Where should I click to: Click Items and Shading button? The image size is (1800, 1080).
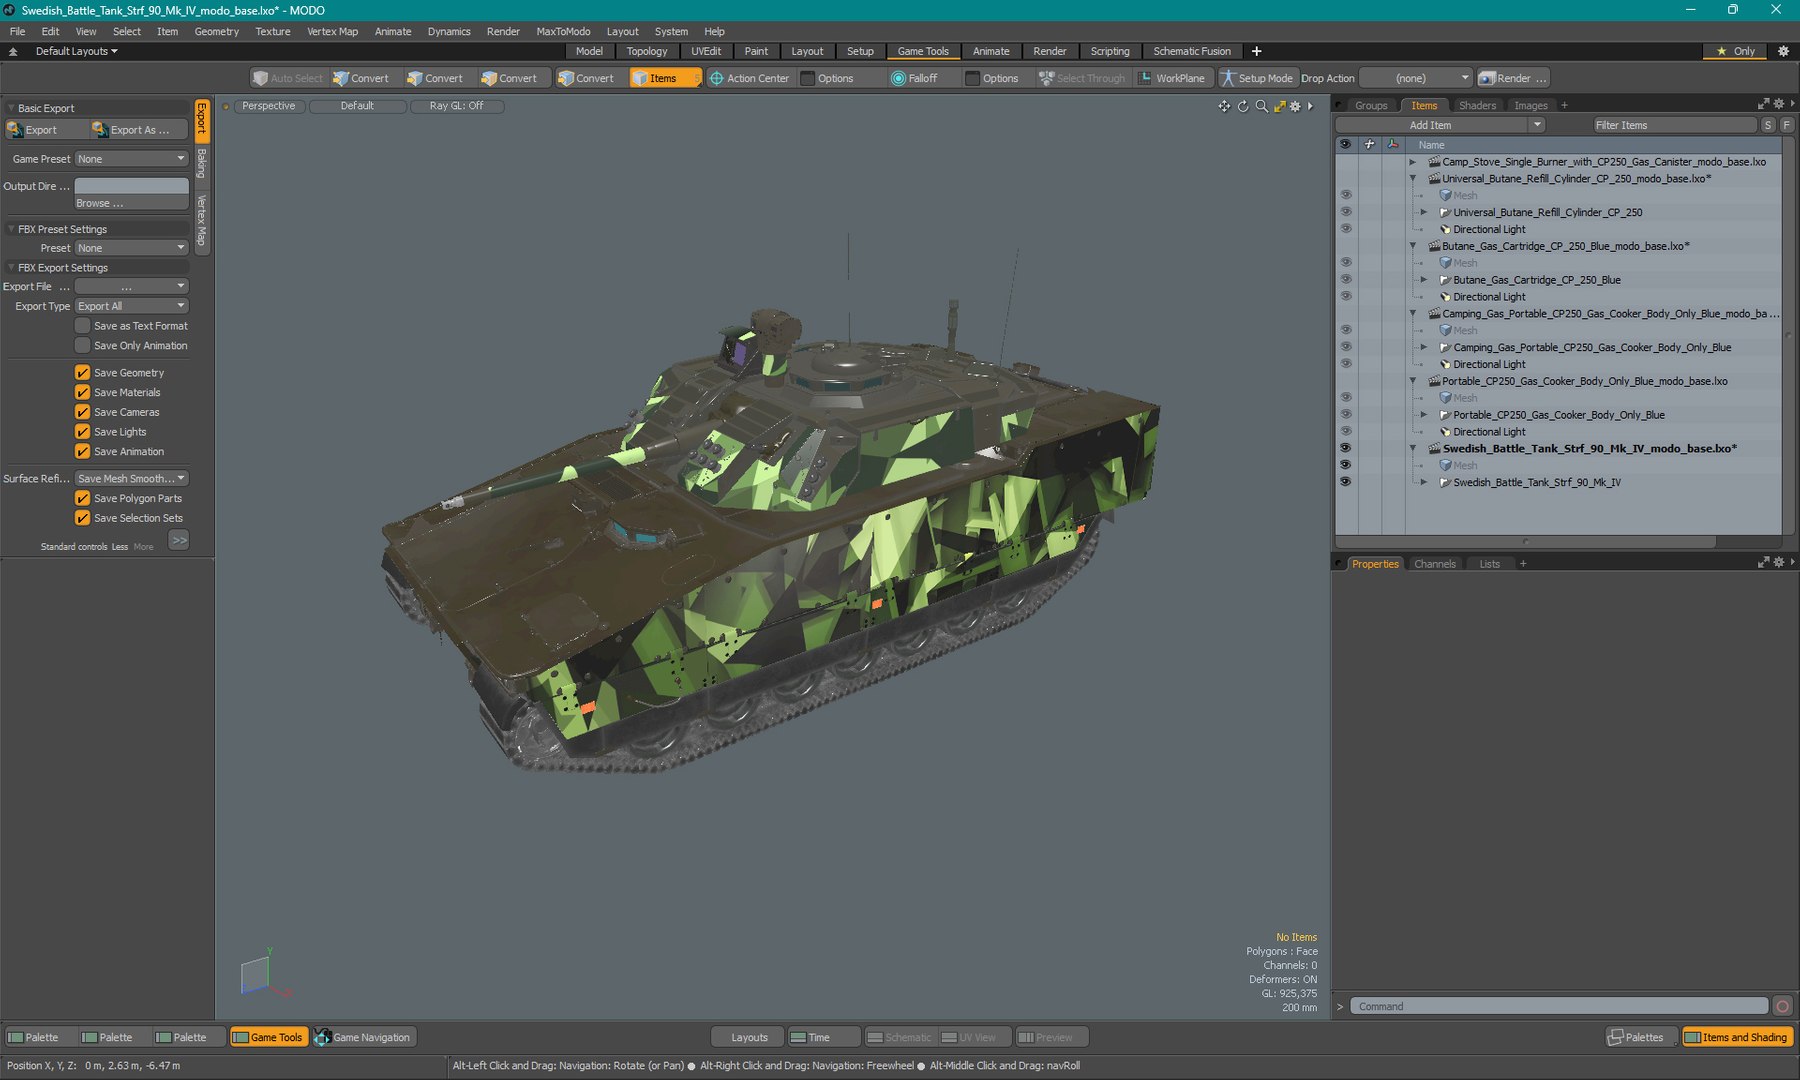tap(1738, 1037)
